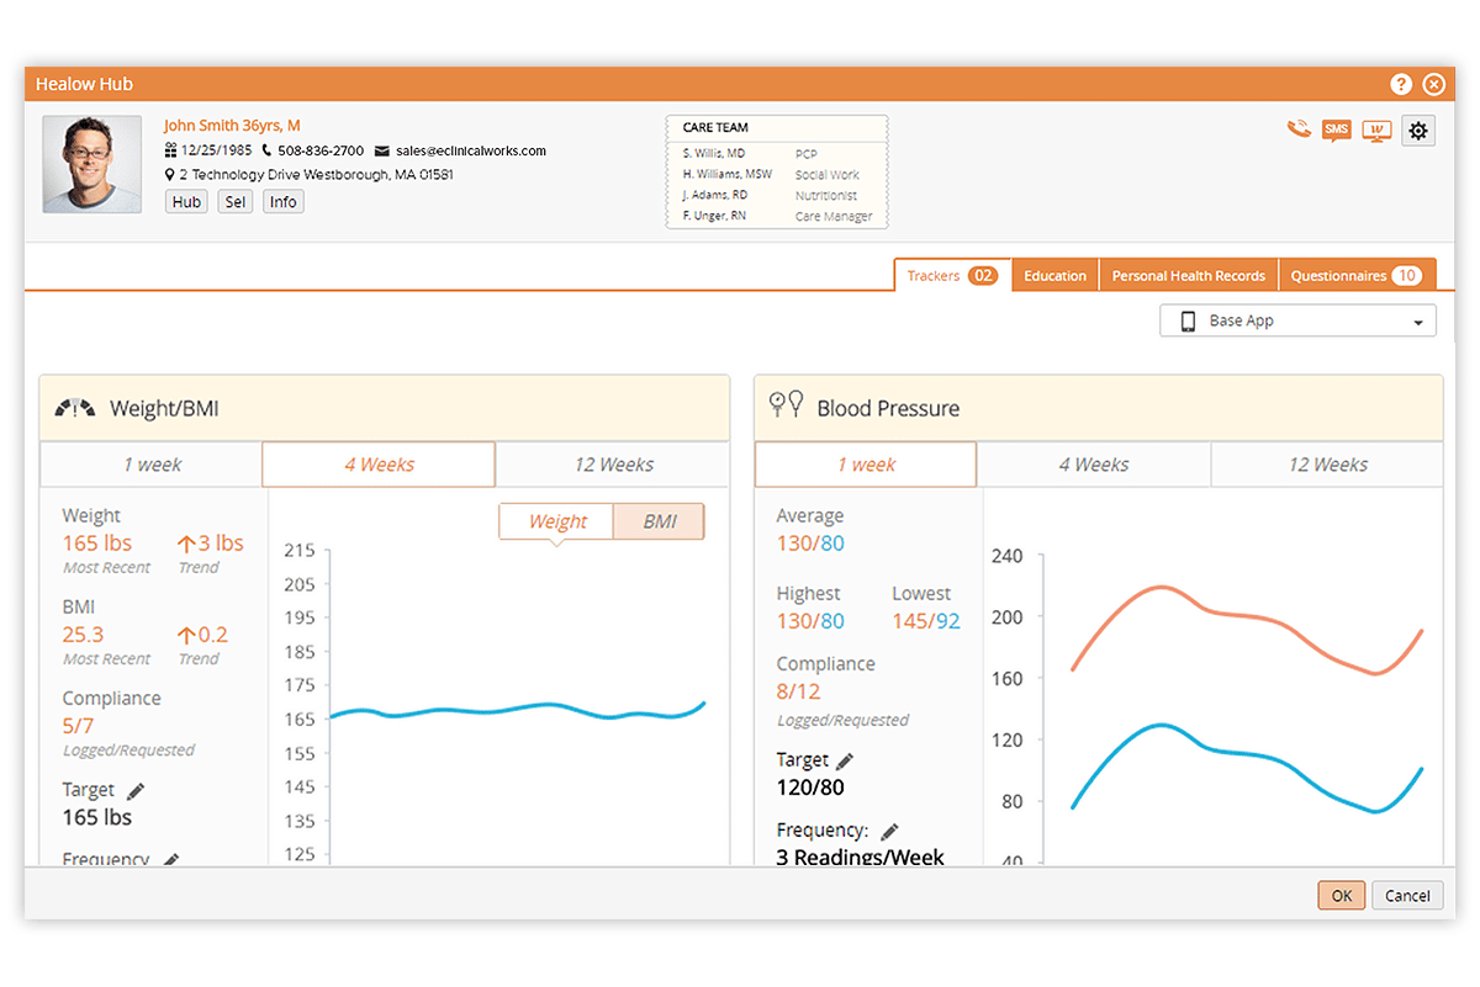Viewport: 1480px width, 987px height.
Task: Click the 10 badge on Questionnaires
Action: (1407, 275)
